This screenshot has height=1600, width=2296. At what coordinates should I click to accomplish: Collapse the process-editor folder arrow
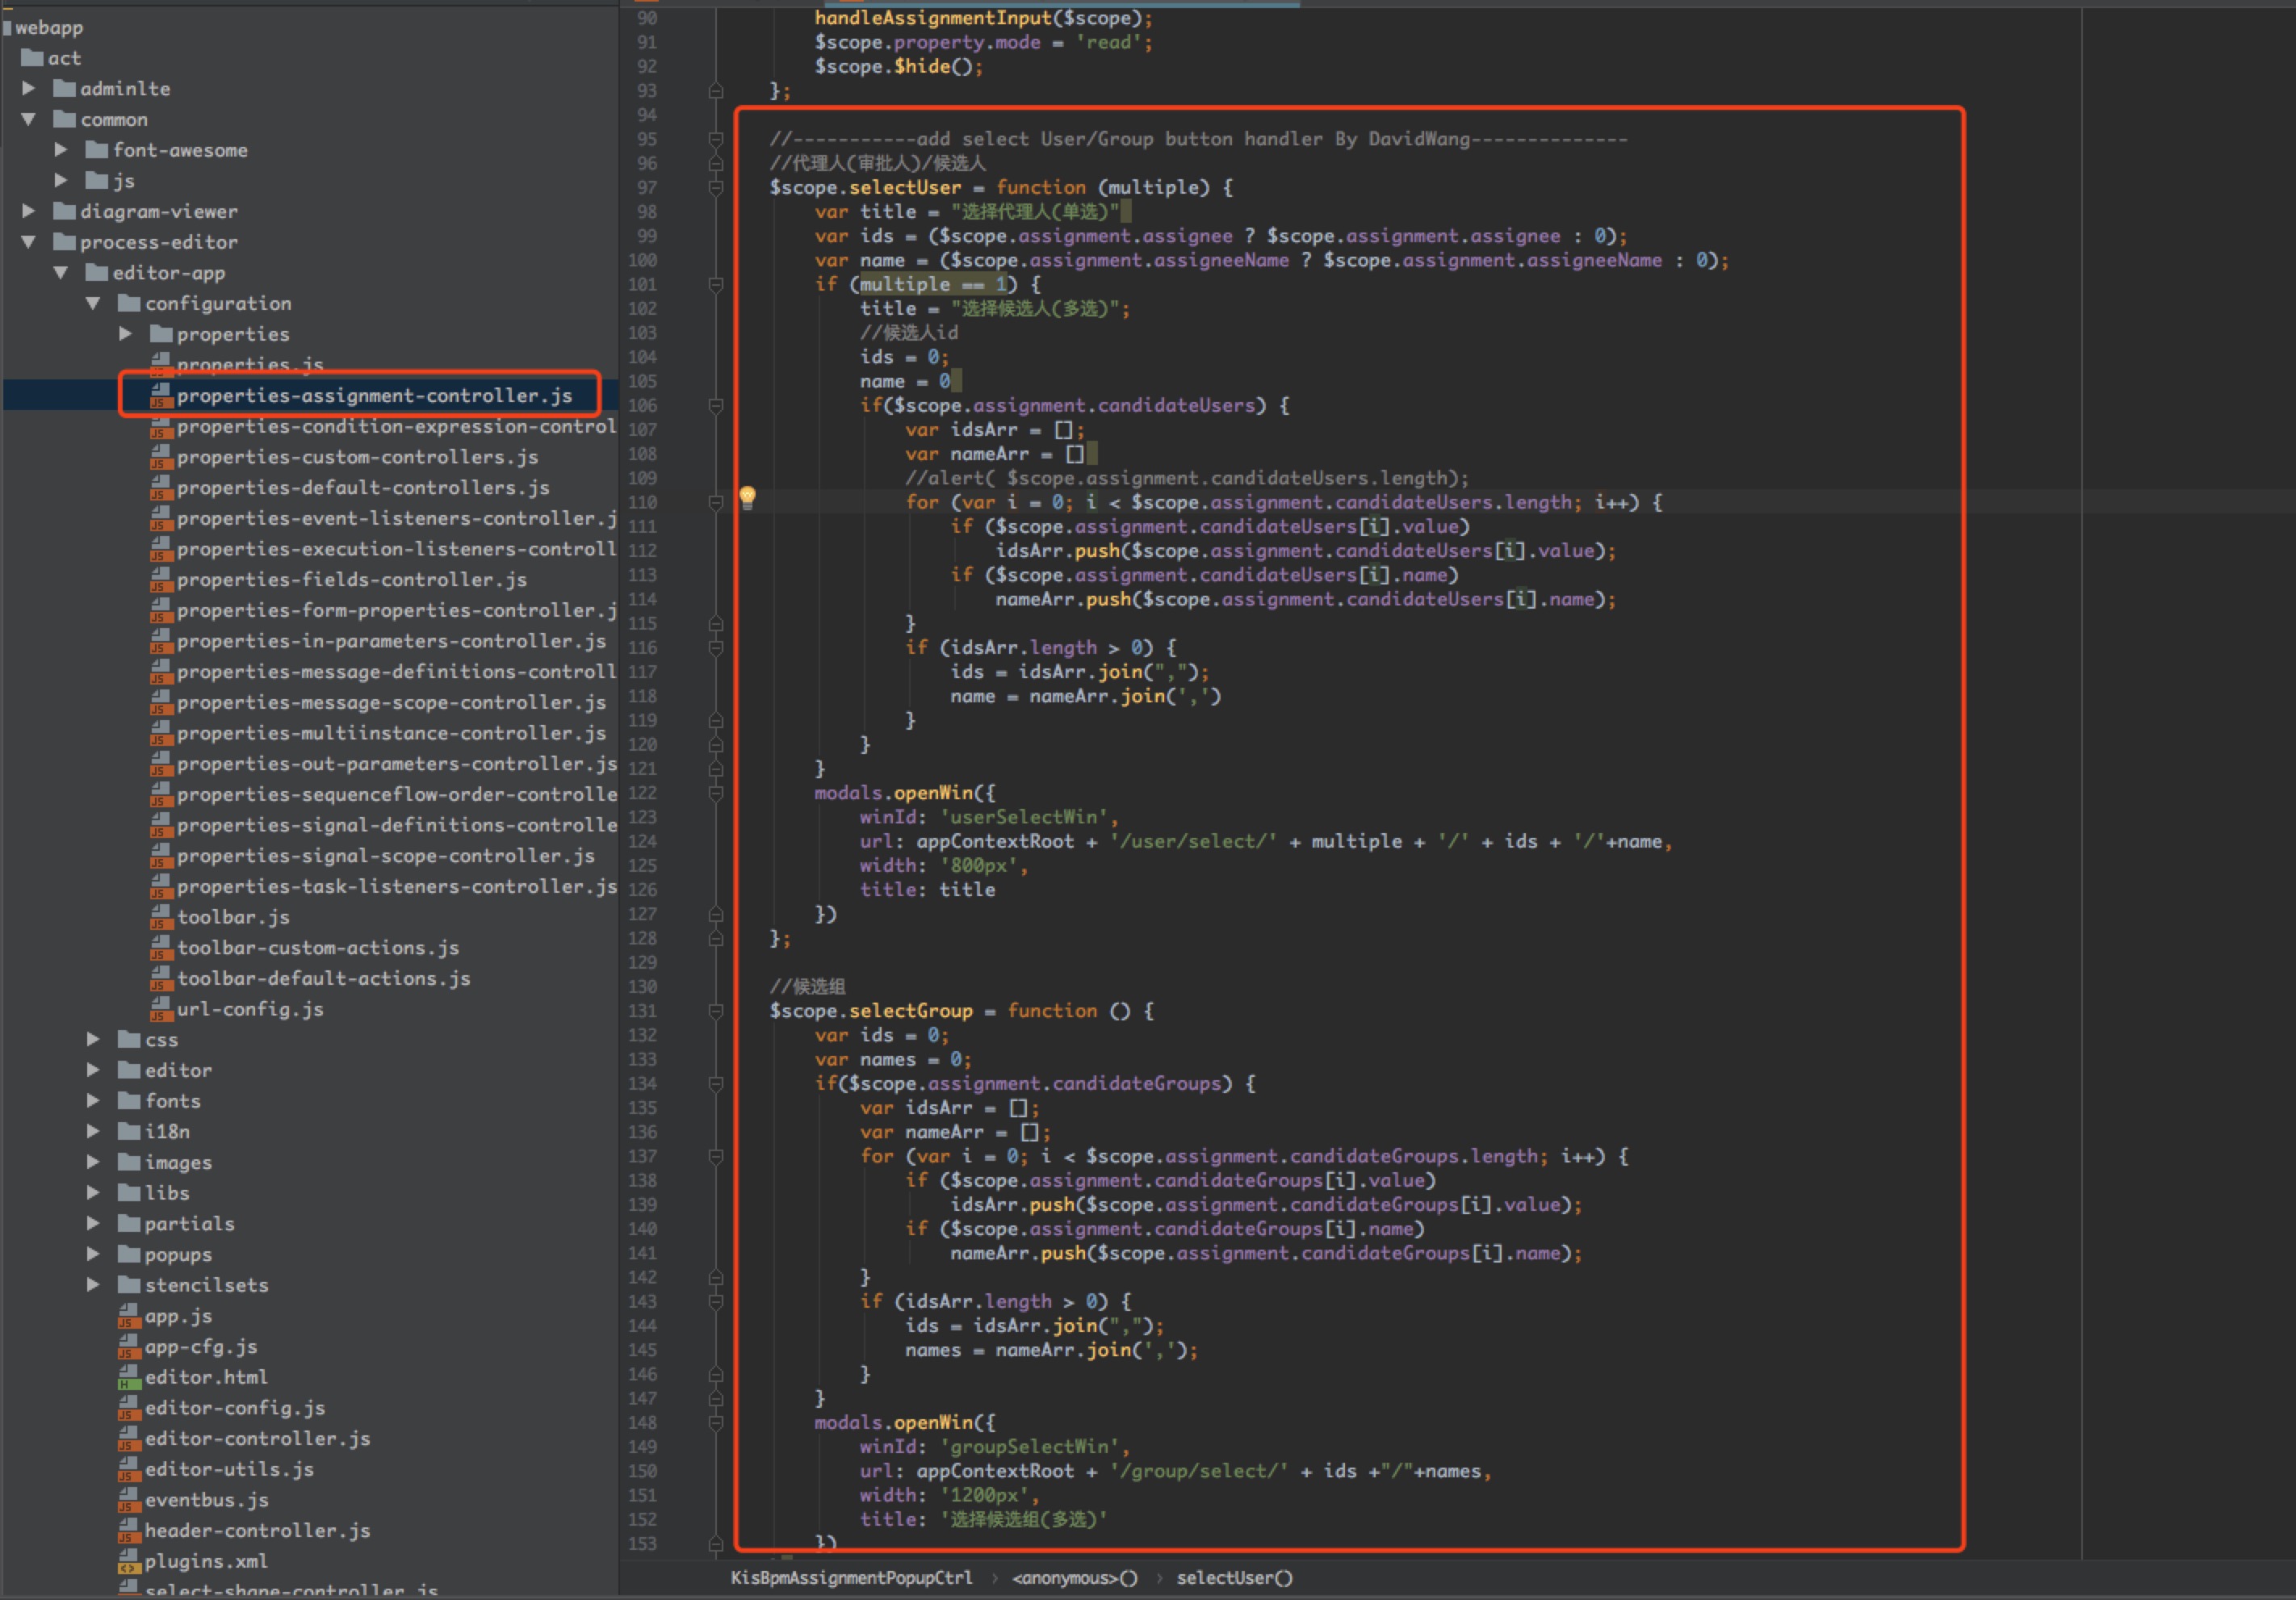[x=29, y=241]
